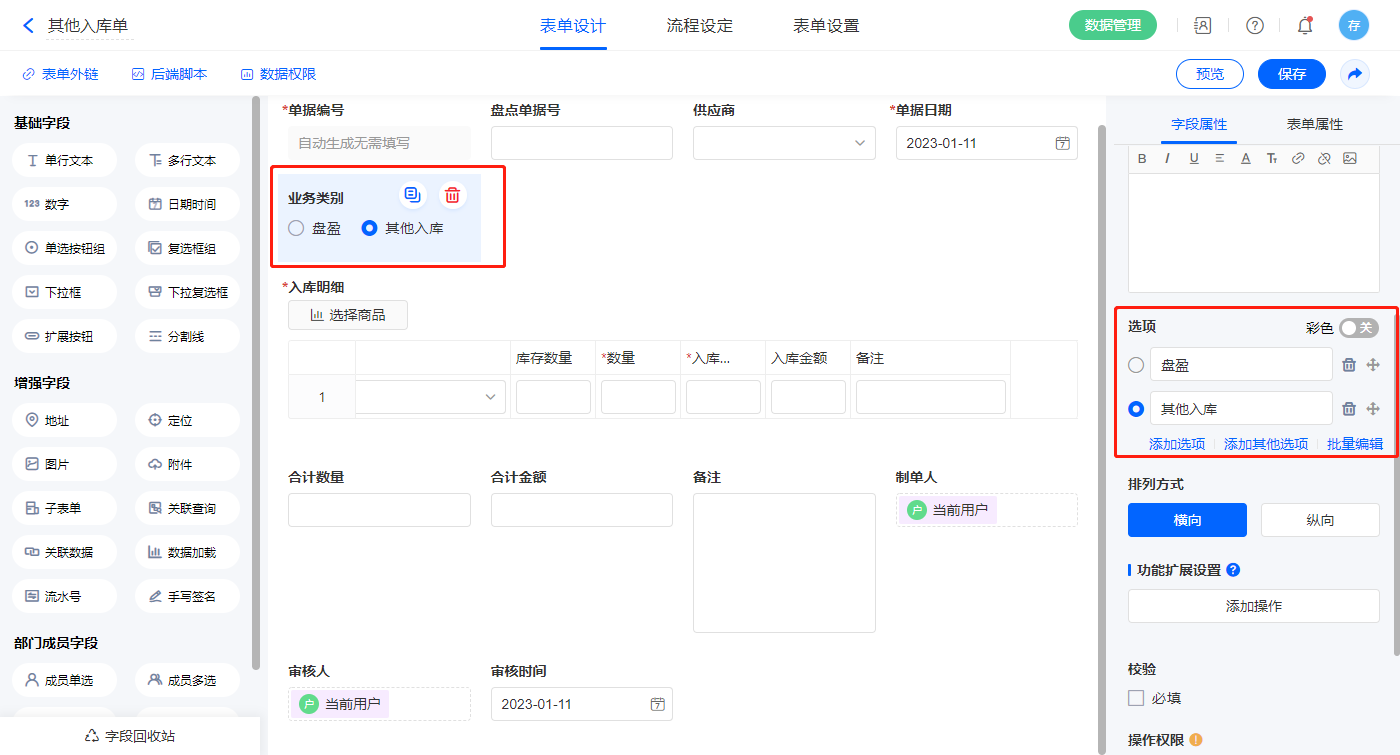Check the 必填 checkbox
The width and height of the screenshot is (1400, 755).
pyautogui.click(x=1136, y=698)
